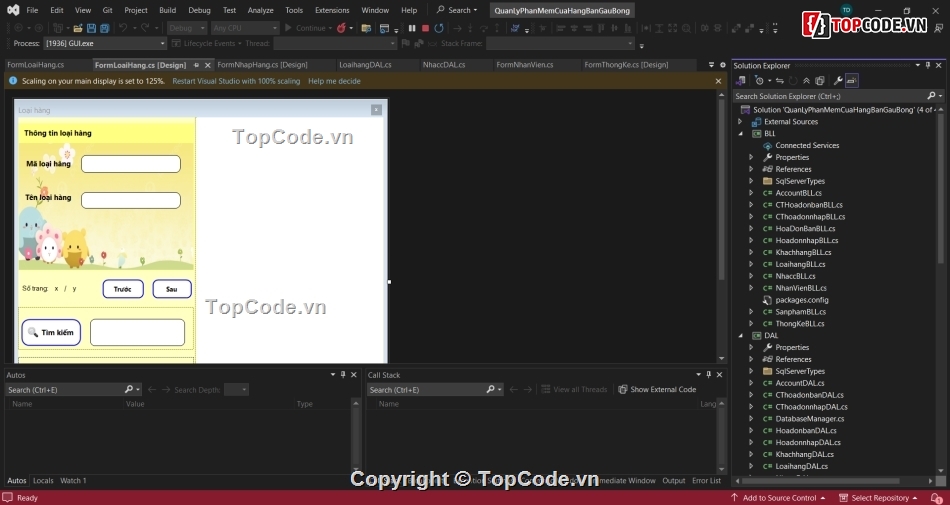Viewport: 950px width, 505px height.
Task: Click "Restart Visual Studio with 100% scaling" link
Action: (x=236, y=81)
